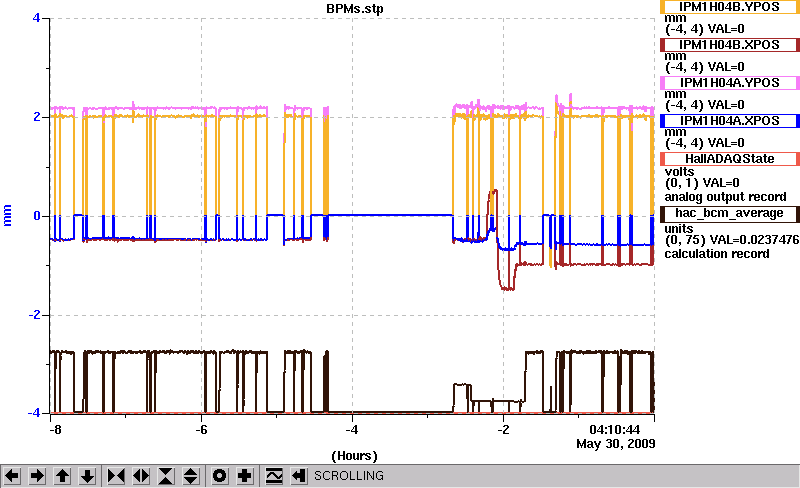Click the BPMs.stp plot title

[355, 9]
